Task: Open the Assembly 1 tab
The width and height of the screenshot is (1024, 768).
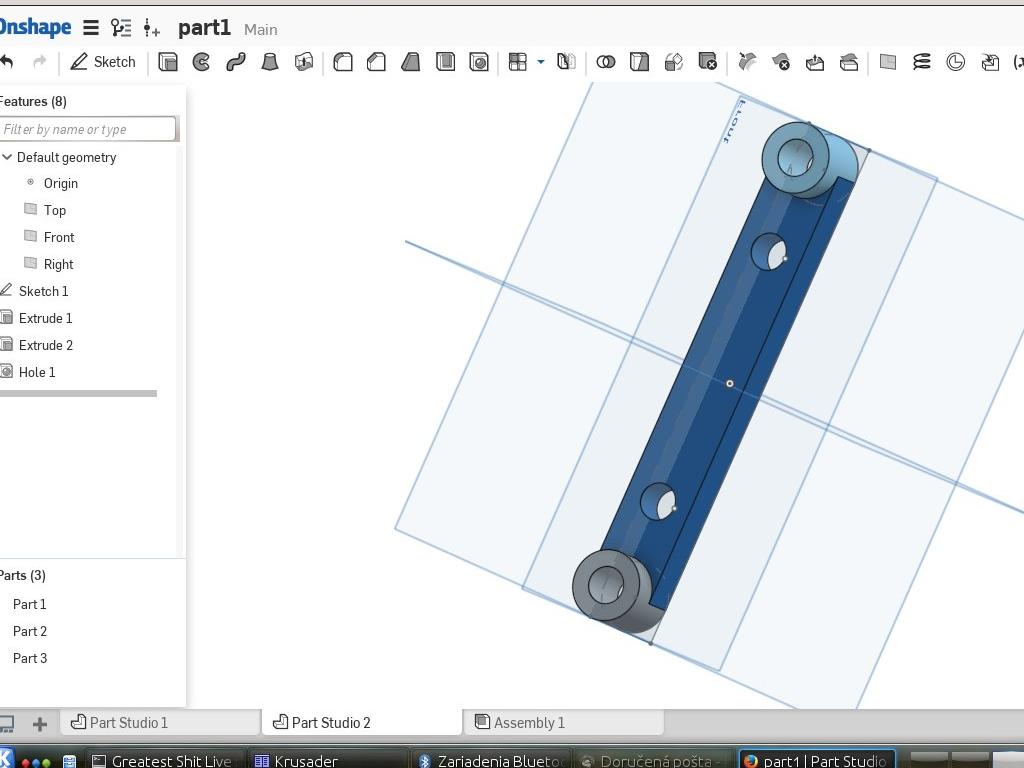Action: click(528, 722)
